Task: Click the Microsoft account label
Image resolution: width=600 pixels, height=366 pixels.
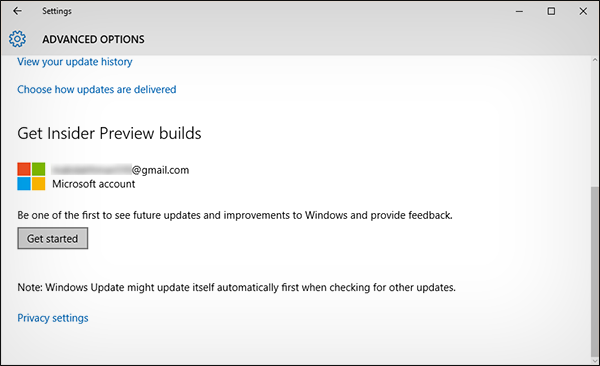Action: coord(94,184)
